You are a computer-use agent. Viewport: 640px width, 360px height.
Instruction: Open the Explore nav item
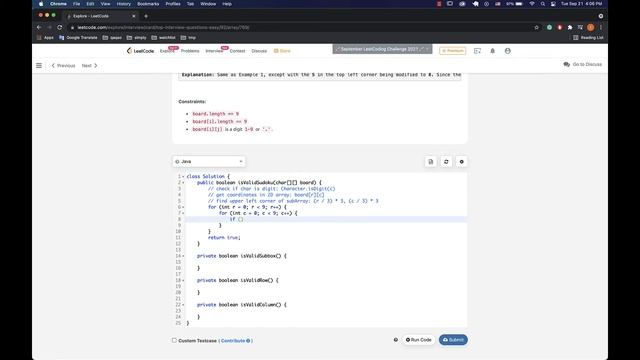[167, 51]
